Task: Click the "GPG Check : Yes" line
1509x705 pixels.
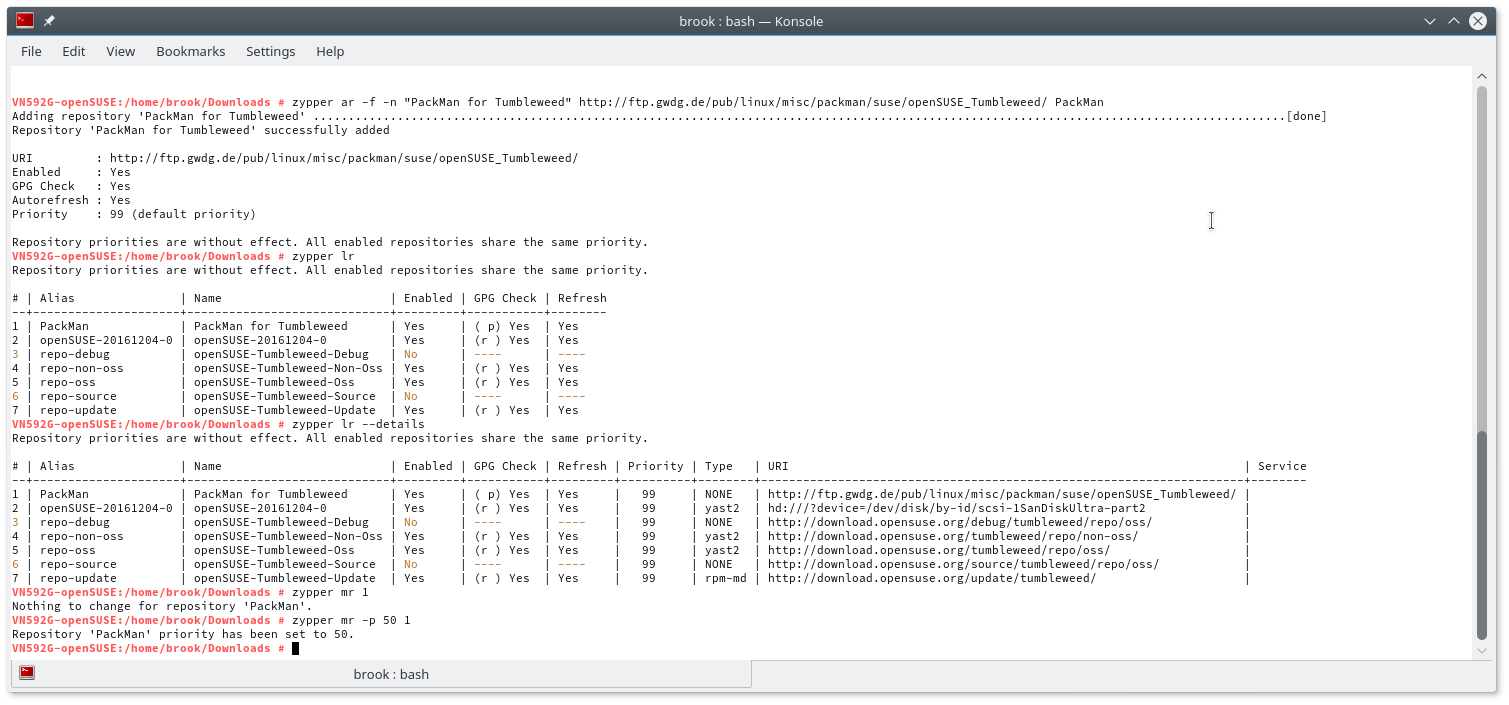Action: pos(71,186)
